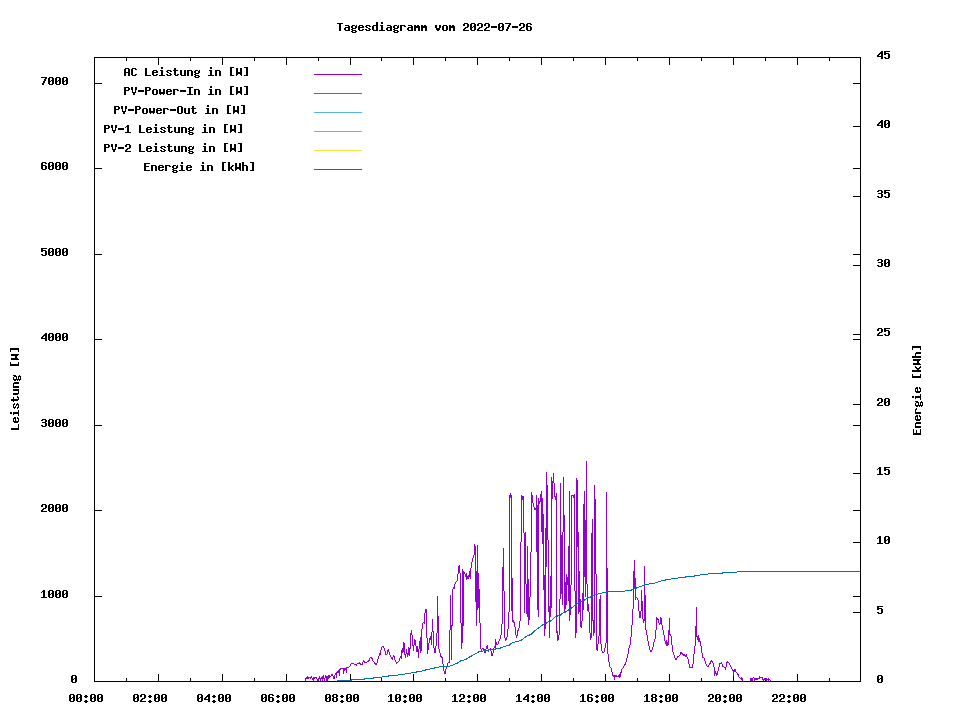The width and height of the screenshot is (960, 720).
Task: Click the PV-Power-Out legend entry text
Action: click(180, 110)
